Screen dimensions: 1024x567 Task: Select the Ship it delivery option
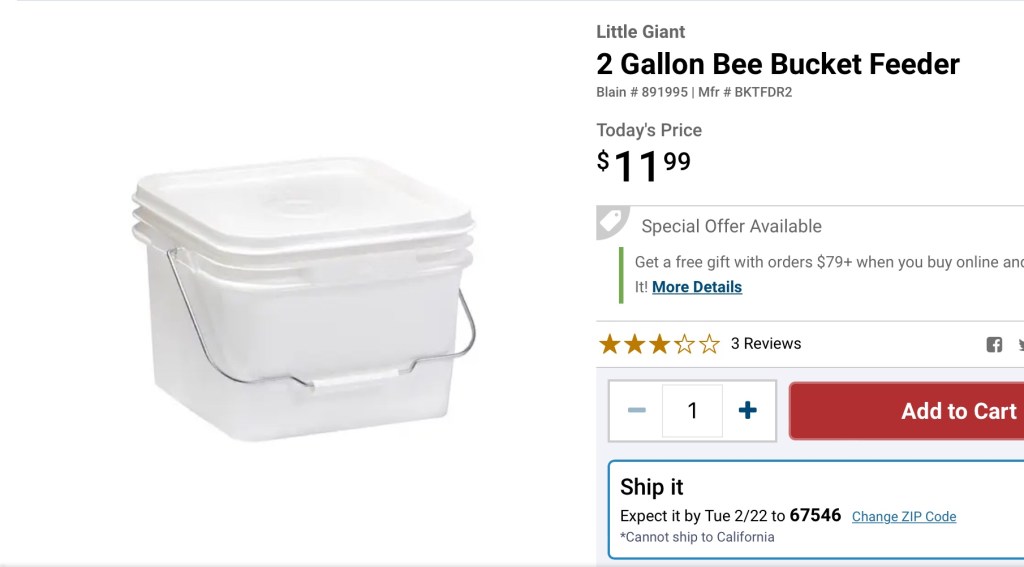click(652, 487)
